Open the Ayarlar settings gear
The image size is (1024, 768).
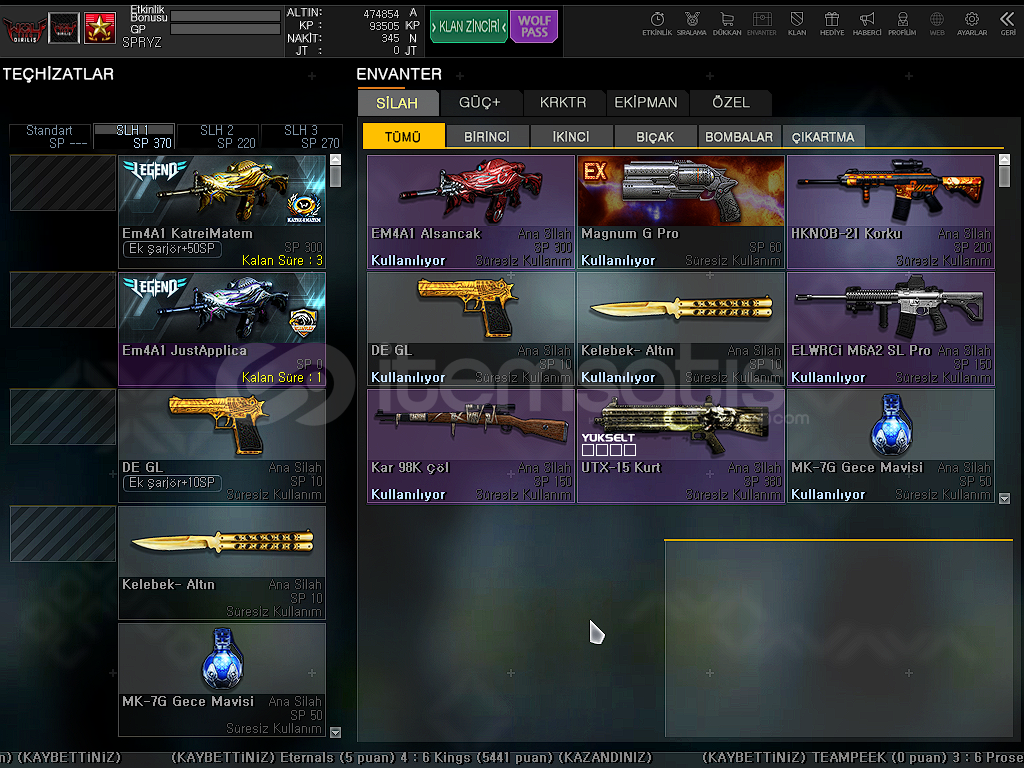coord(972,24)
